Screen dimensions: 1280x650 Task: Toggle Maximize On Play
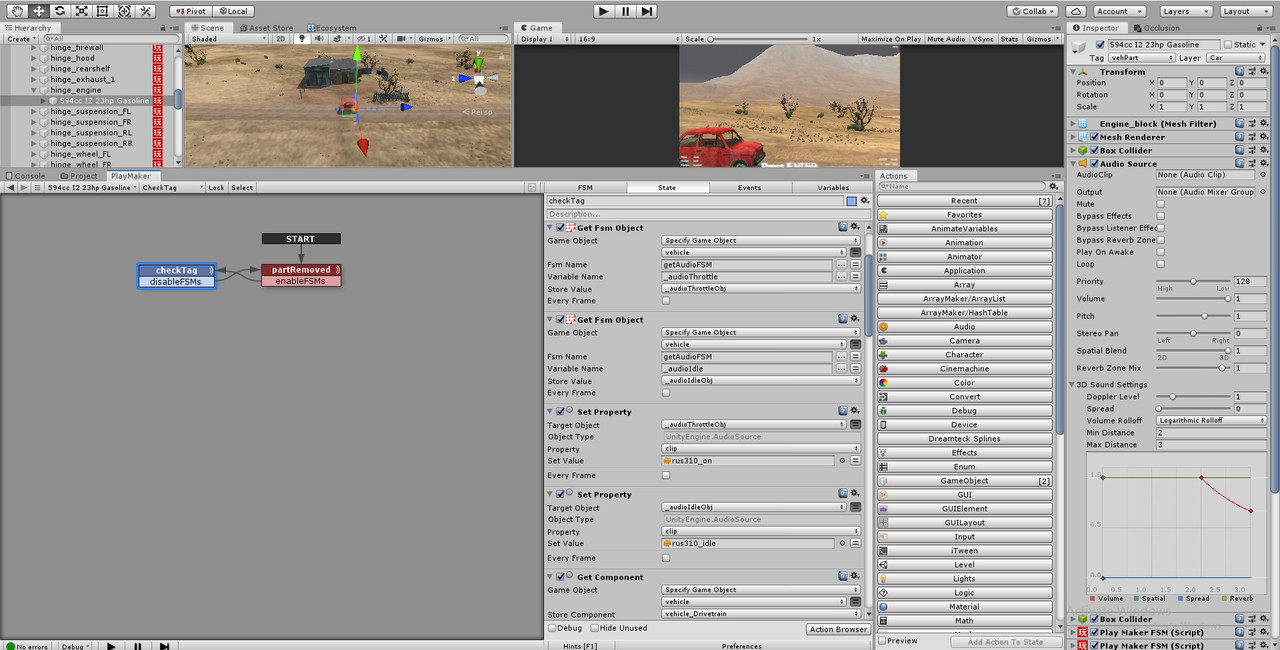tap(890, 39)
